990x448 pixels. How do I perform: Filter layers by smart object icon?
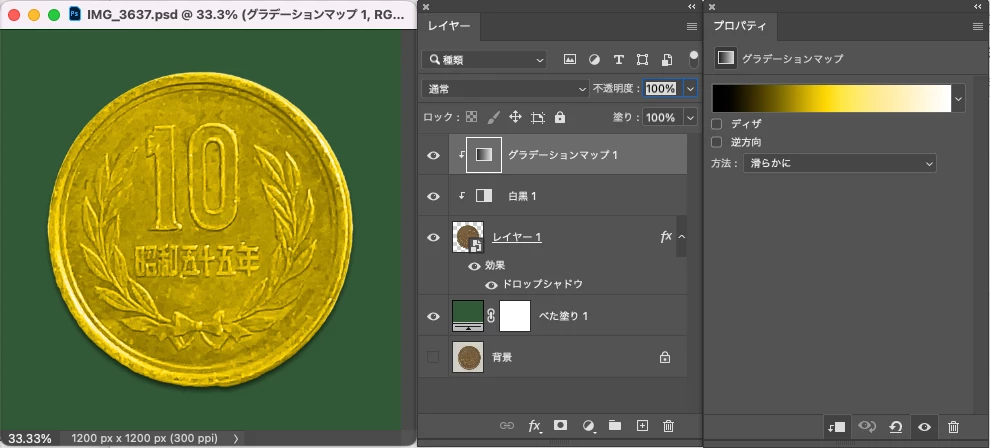tap(667, 59)
